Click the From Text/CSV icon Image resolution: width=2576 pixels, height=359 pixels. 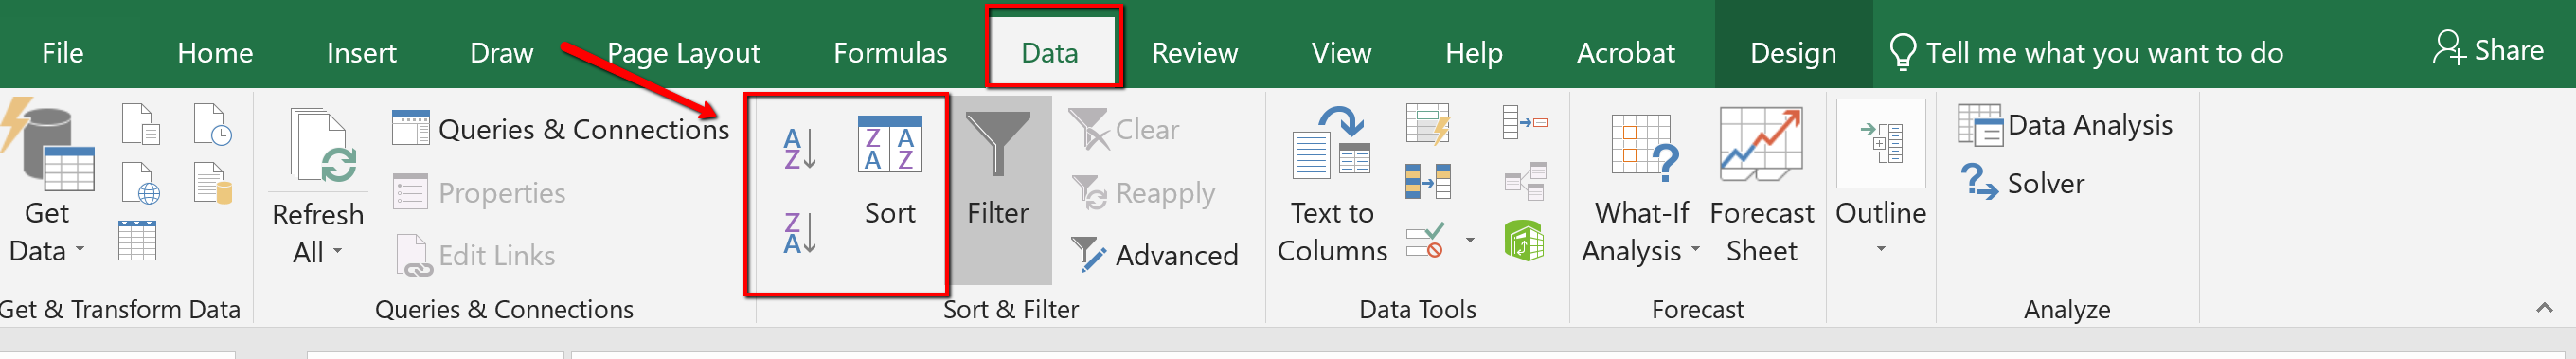141,124
